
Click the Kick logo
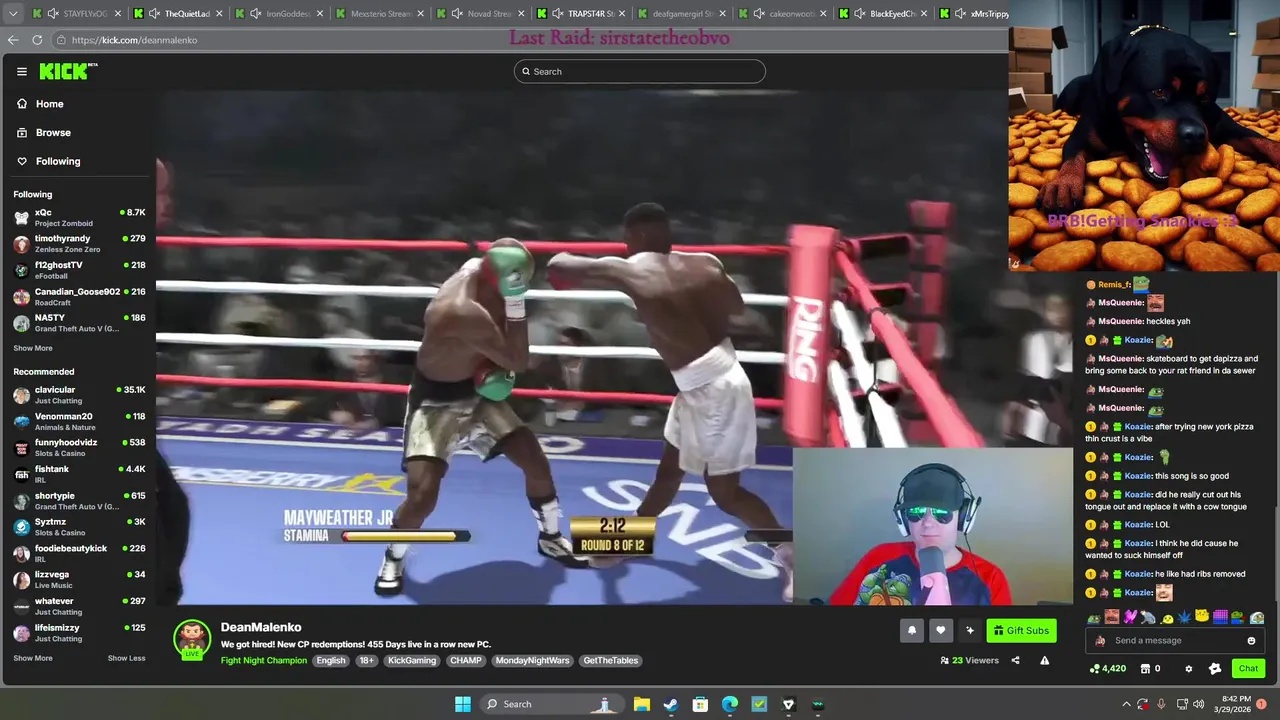tap(68, 71)
